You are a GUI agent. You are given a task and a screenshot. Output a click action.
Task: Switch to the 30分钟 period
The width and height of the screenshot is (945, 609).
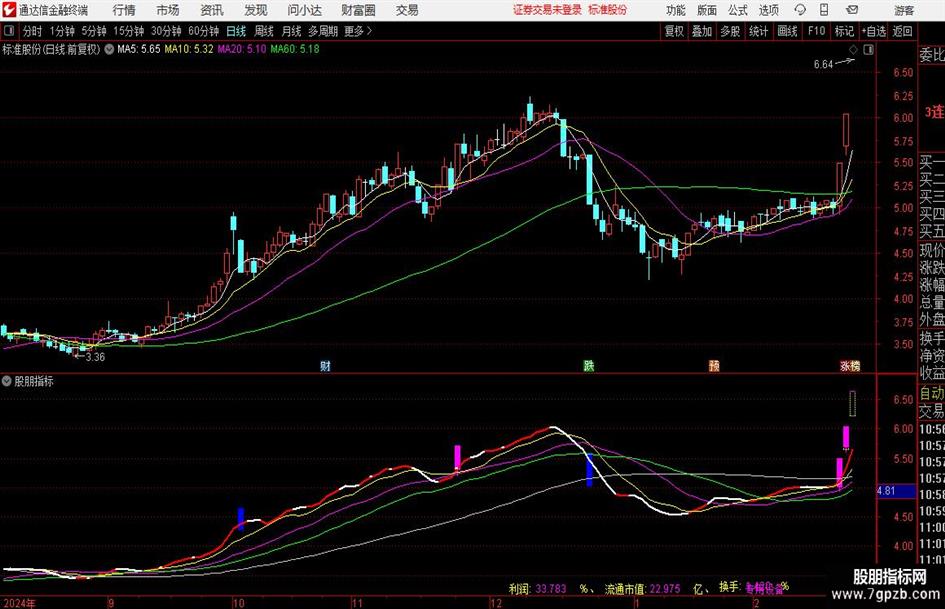click(166, 31)
